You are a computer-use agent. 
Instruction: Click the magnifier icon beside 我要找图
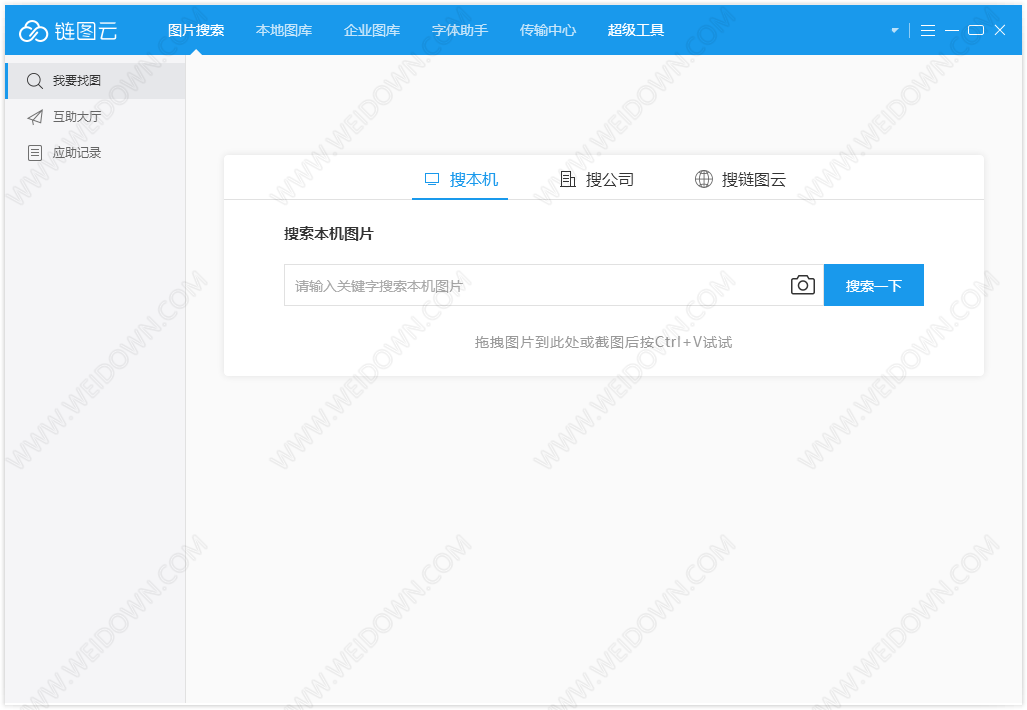pos(35,81)
